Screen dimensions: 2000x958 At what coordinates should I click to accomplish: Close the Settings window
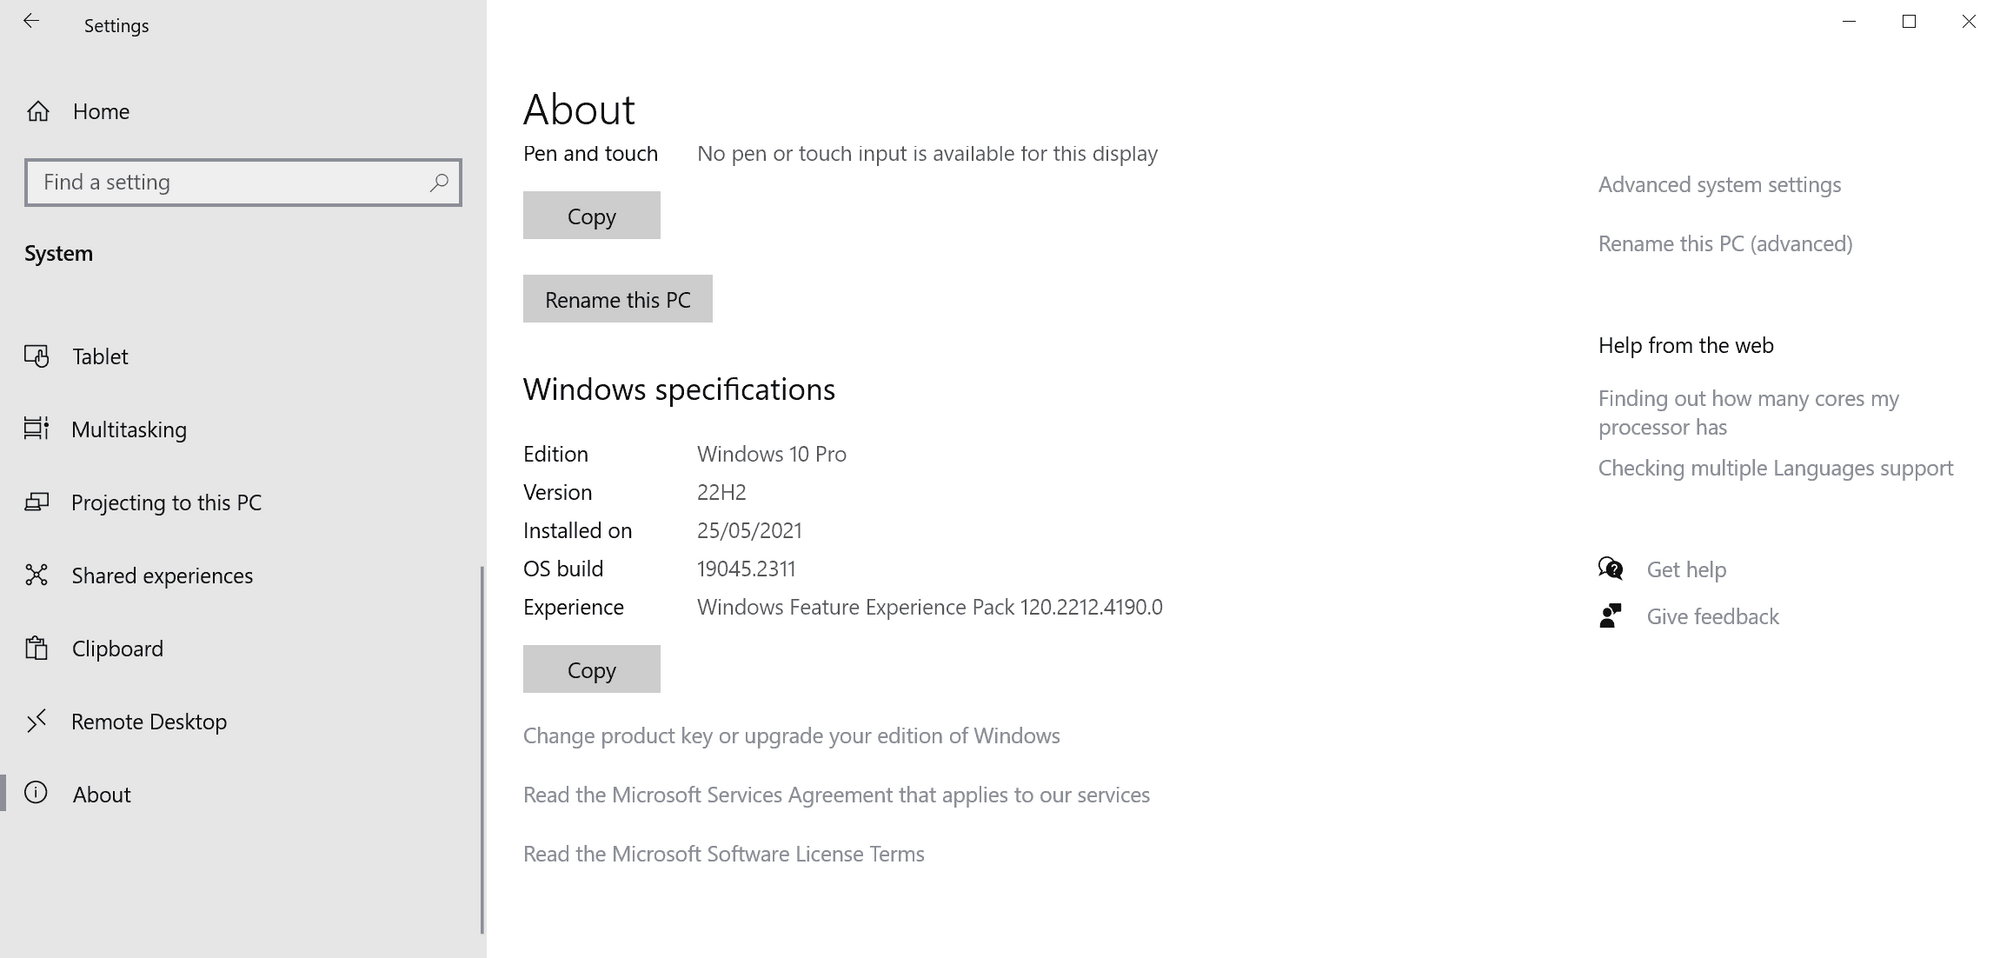(1969, 21)
